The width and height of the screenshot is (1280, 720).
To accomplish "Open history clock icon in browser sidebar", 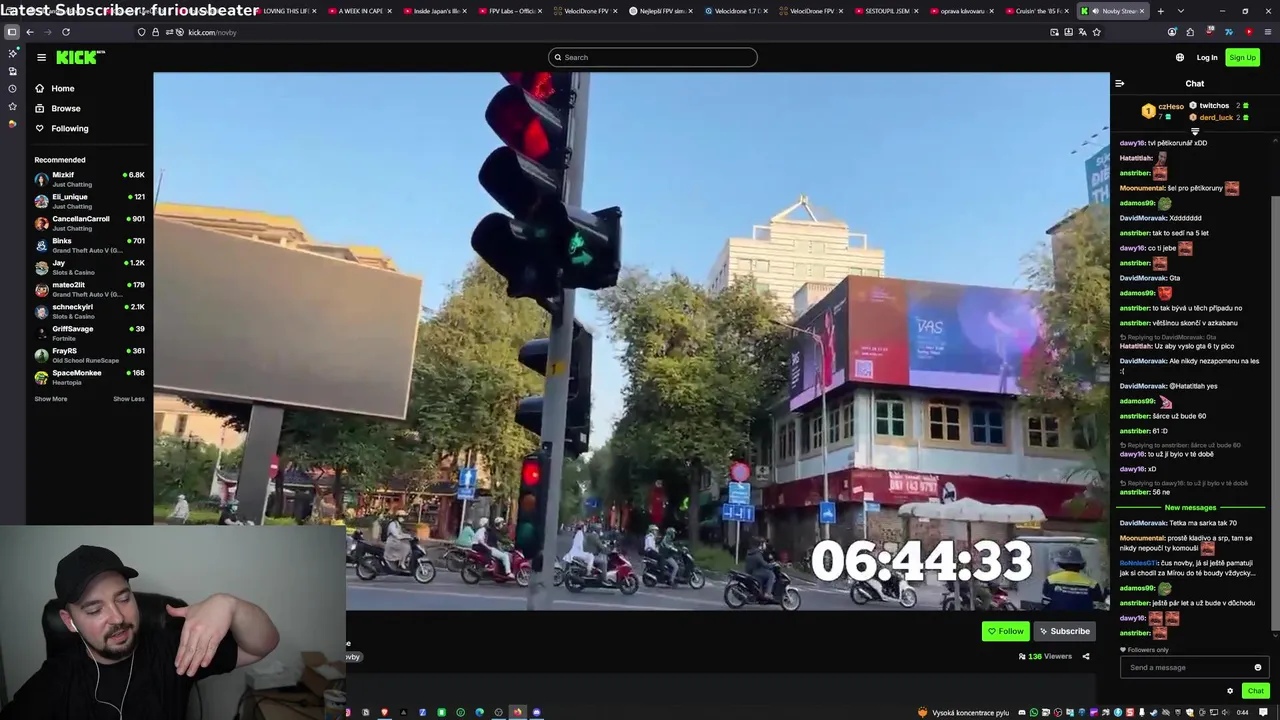I will tap(12, 89).
